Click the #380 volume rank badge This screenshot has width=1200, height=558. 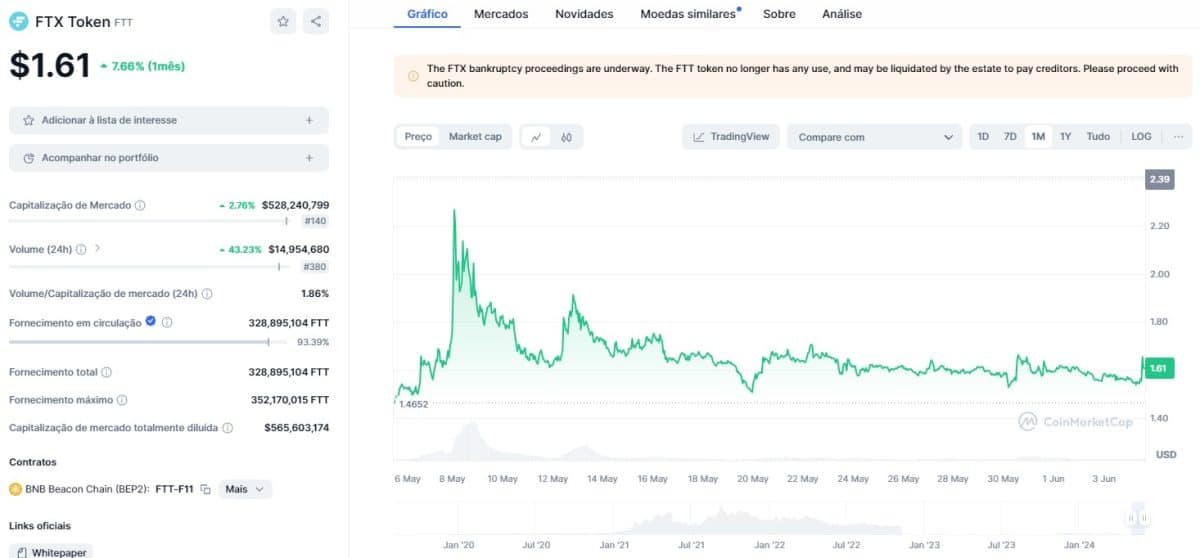click(x=314, y=267)
